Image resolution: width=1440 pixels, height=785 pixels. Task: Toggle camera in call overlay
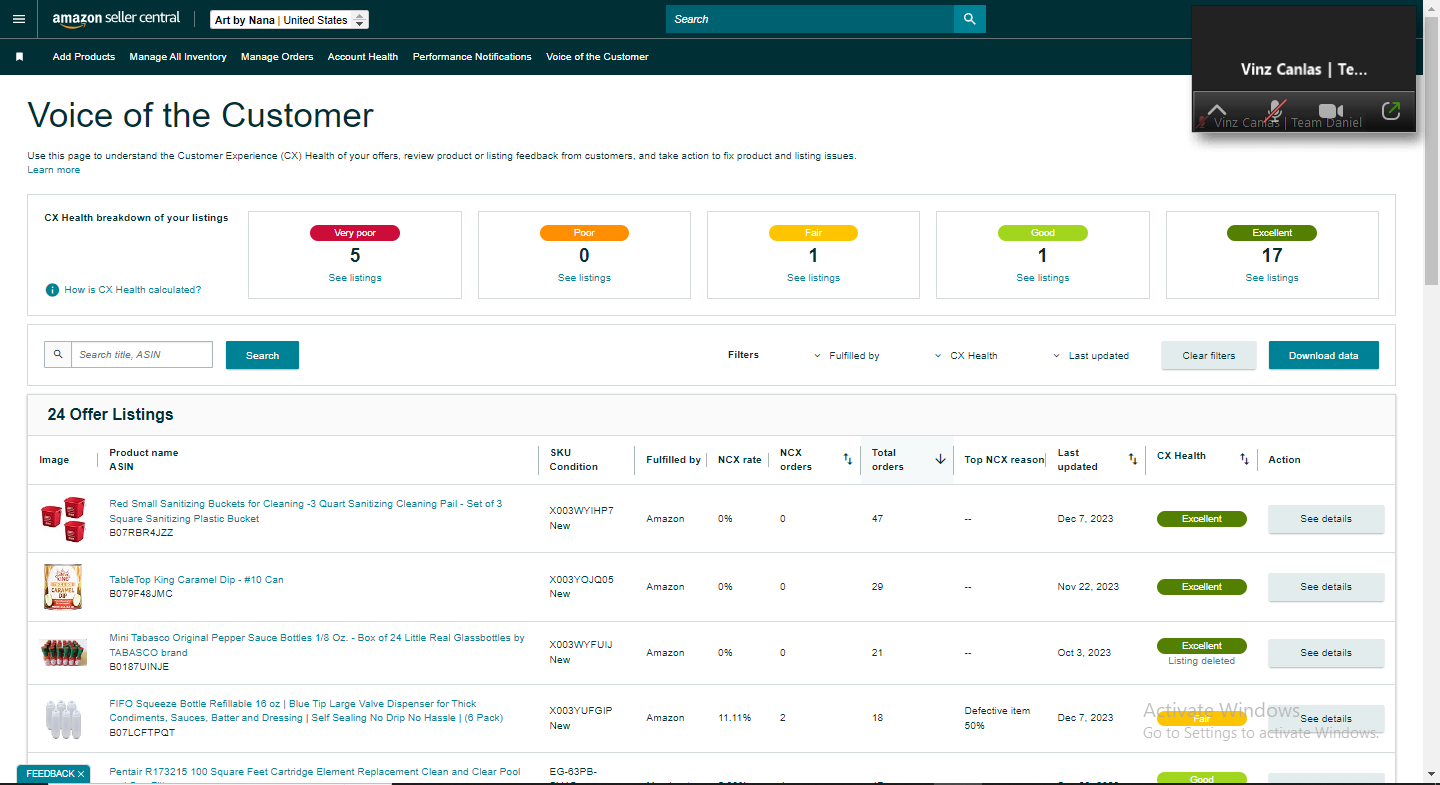tap(1331, 111)
